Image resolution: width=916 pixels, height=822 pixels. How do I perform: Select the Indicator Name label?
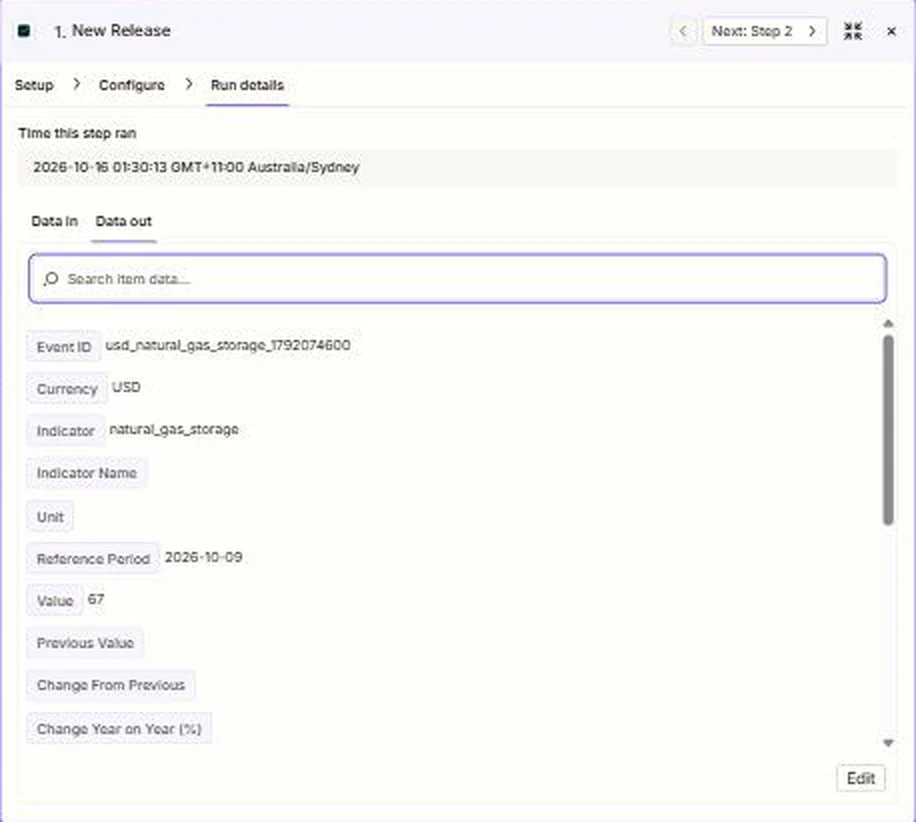point(86,473)
